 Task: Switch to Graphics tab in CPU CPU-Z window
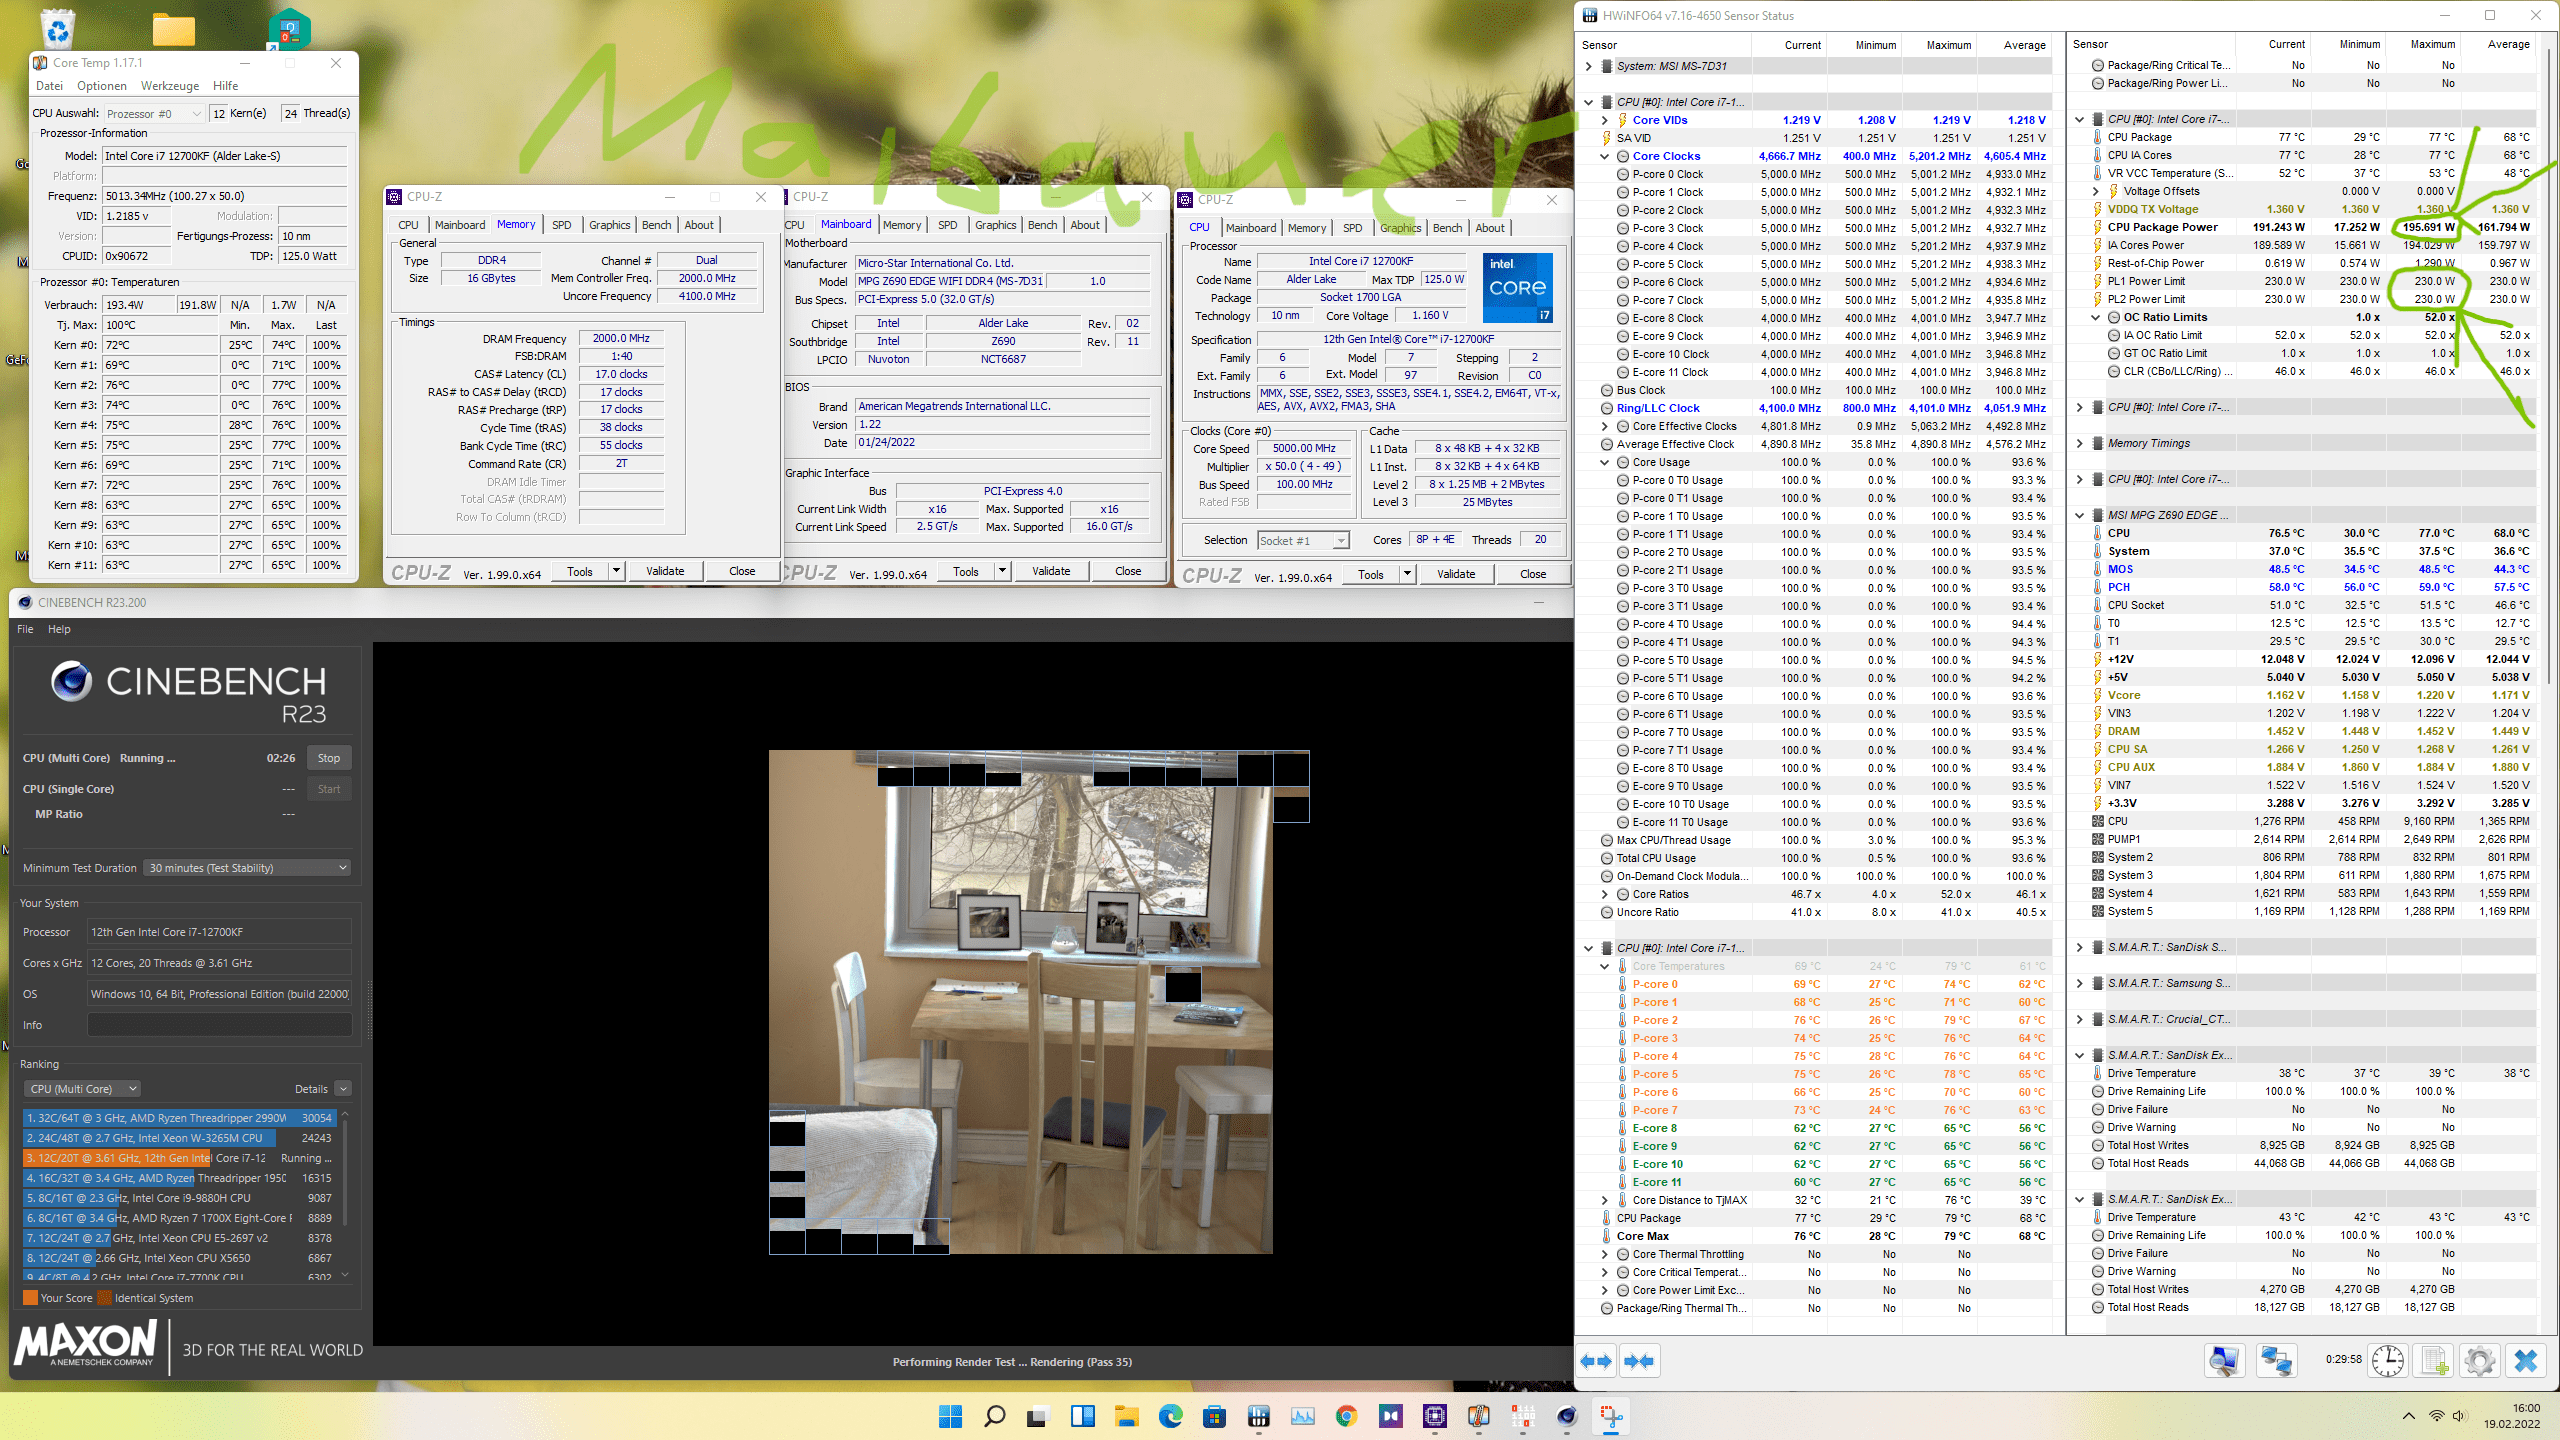coord(1401,228)
